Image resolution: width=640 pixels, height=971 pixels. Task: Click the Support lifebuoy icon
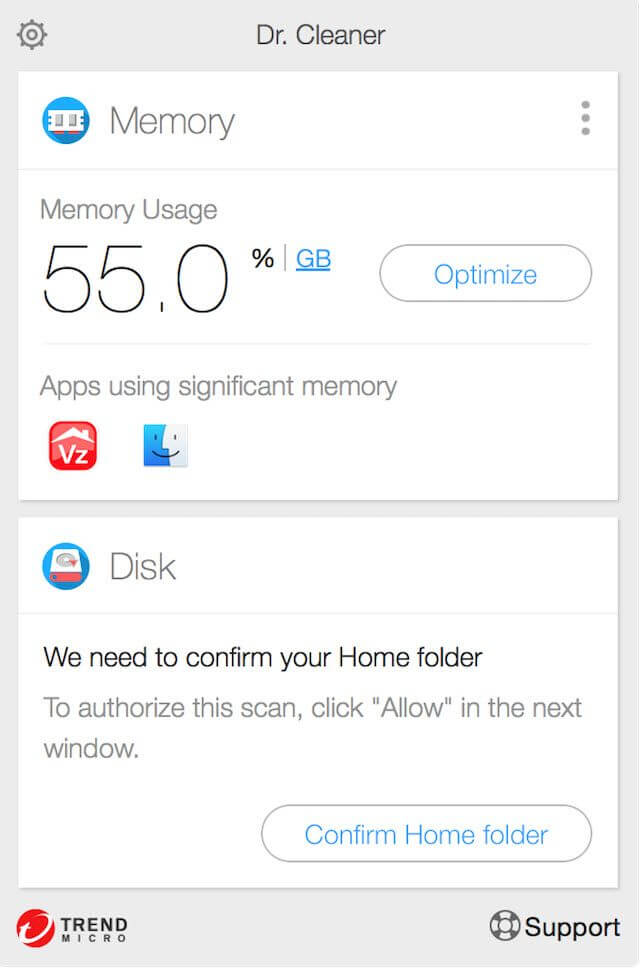click(x=504, y=926)
